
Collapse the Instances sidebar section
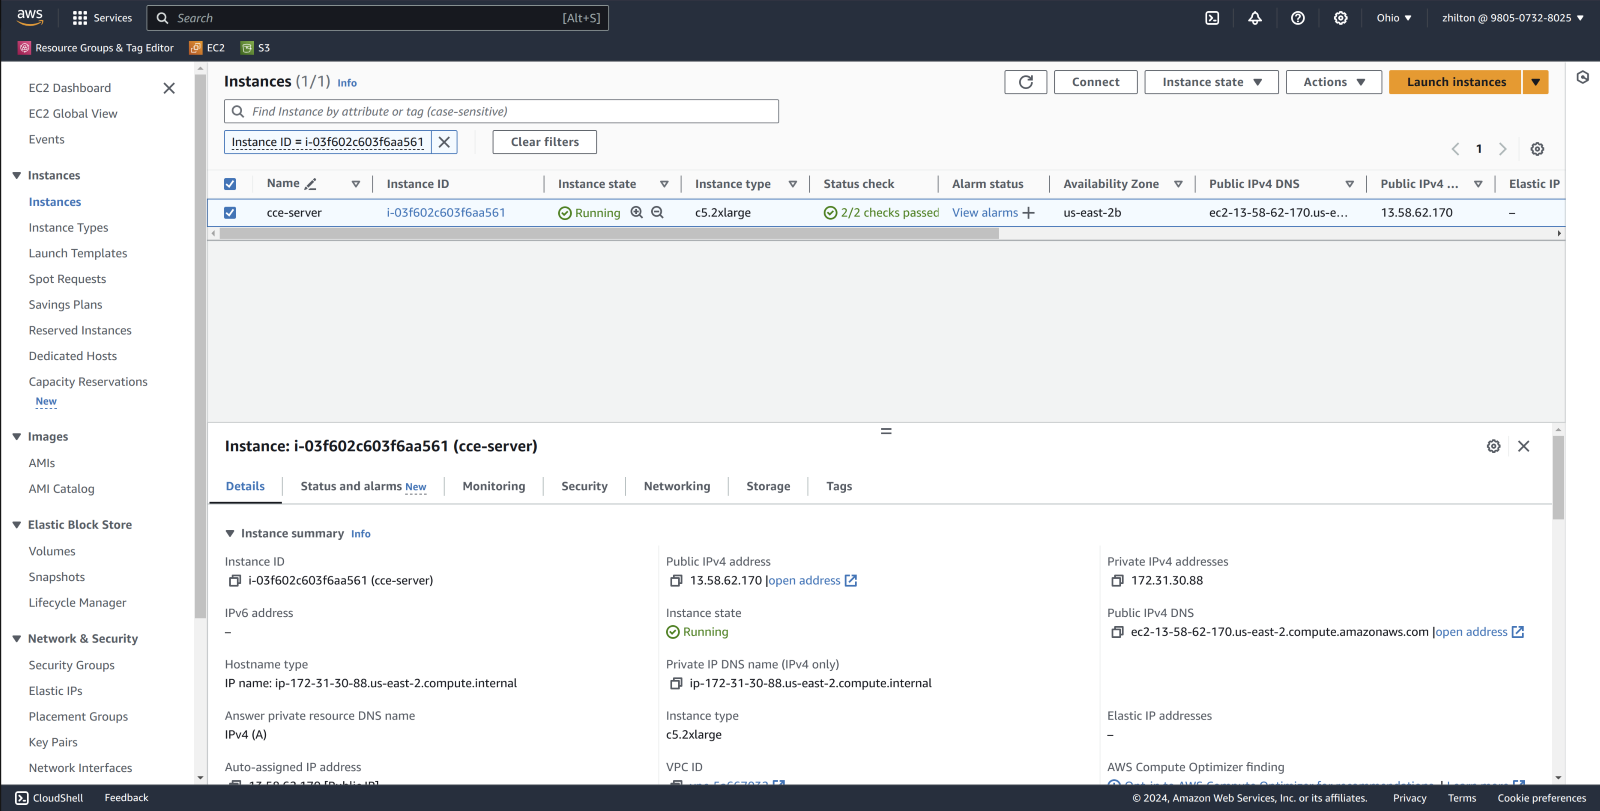point(17,175)
